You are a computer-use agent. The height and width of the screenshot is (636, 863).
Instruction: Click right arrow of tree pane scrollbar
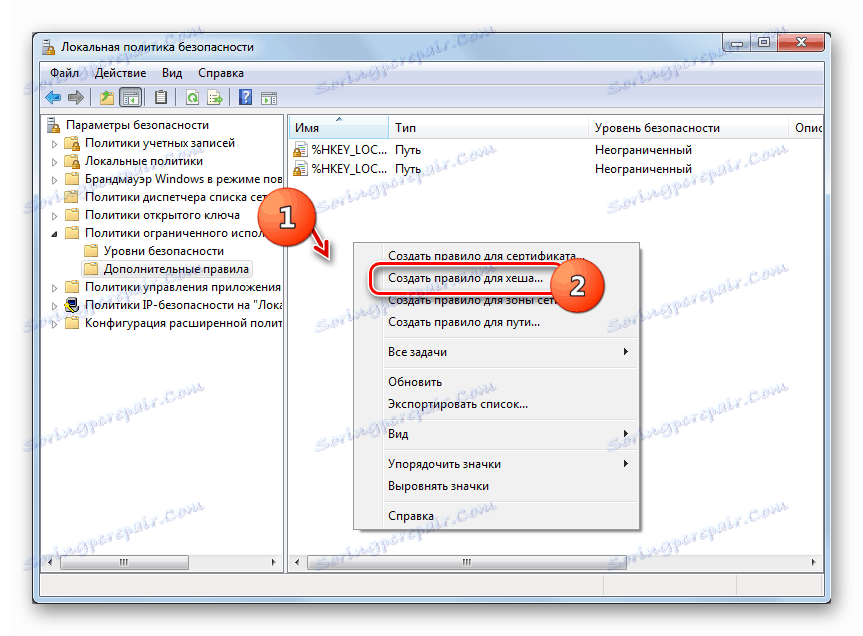click(274, 562)
